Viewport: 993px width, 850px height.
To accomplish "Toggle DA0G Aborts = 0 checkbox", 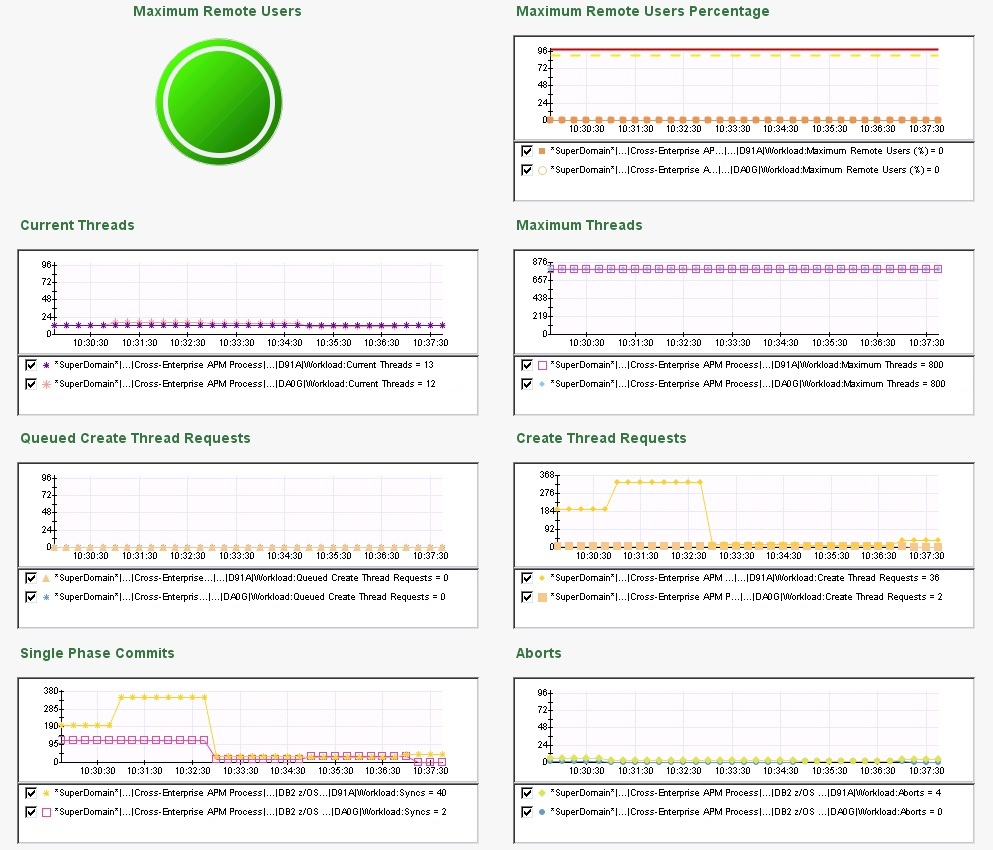I will point(527,811).
